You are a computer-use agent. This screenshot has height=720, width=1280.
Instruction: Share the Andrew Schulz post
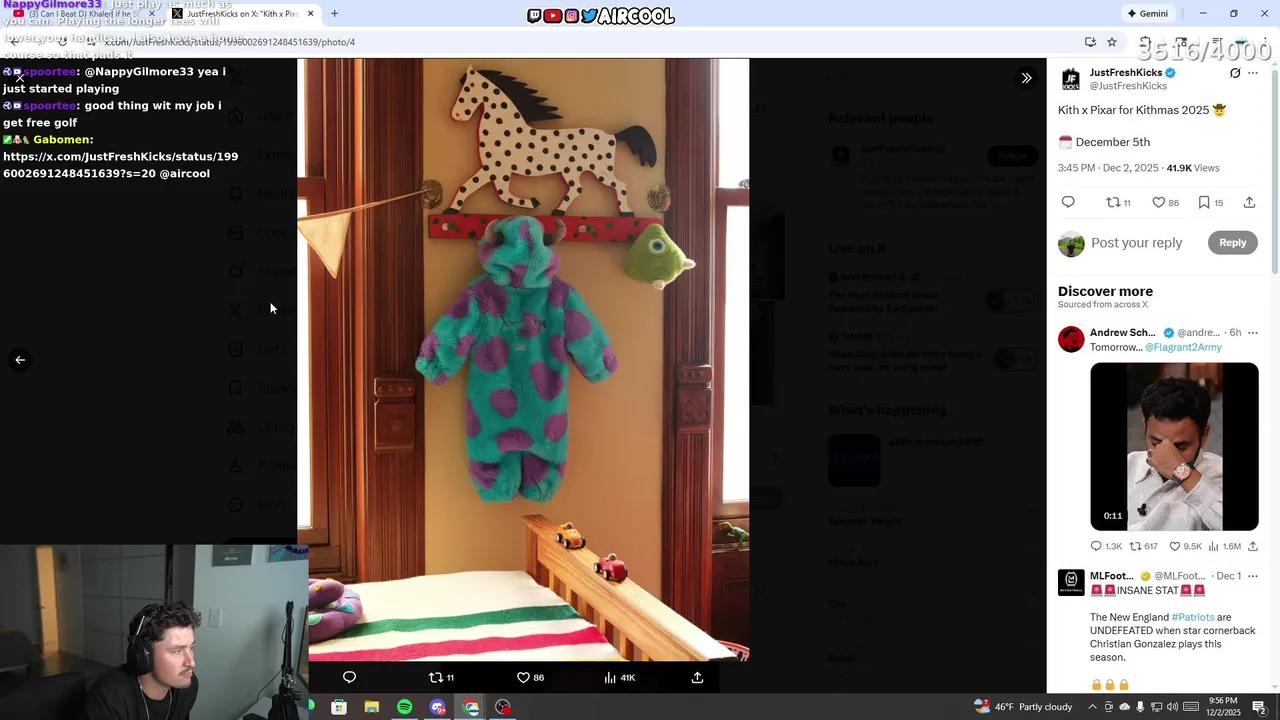tap(1252, 546)
